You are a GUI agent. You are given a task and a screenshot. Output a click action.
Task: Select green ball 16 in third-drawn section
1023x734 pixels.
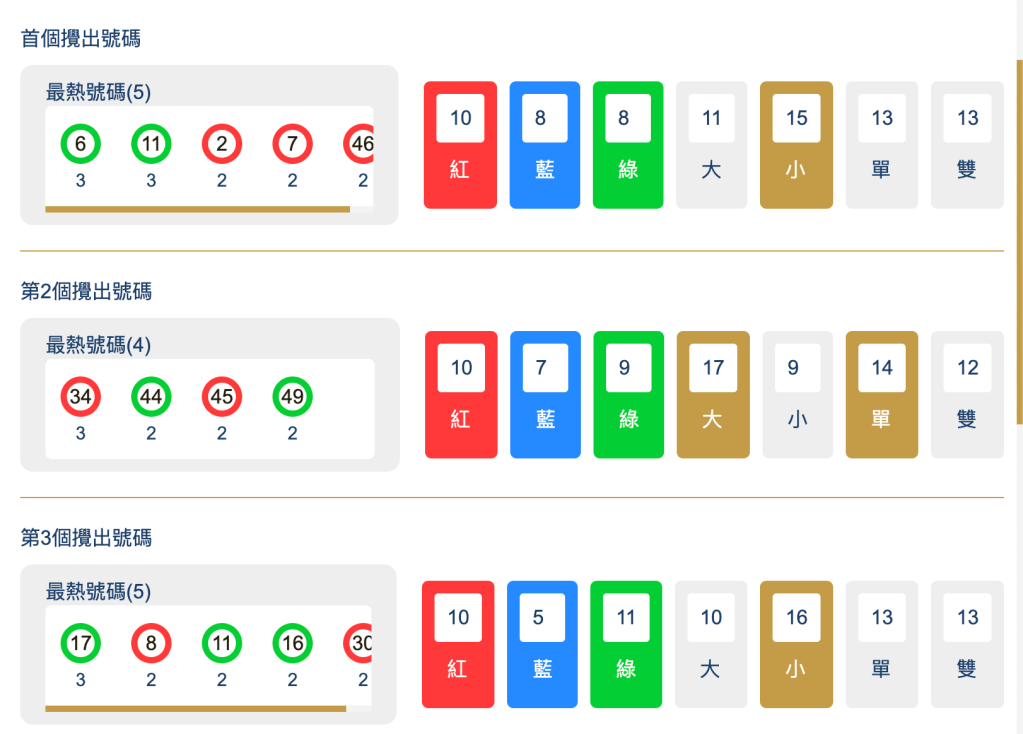click(292, 643)
